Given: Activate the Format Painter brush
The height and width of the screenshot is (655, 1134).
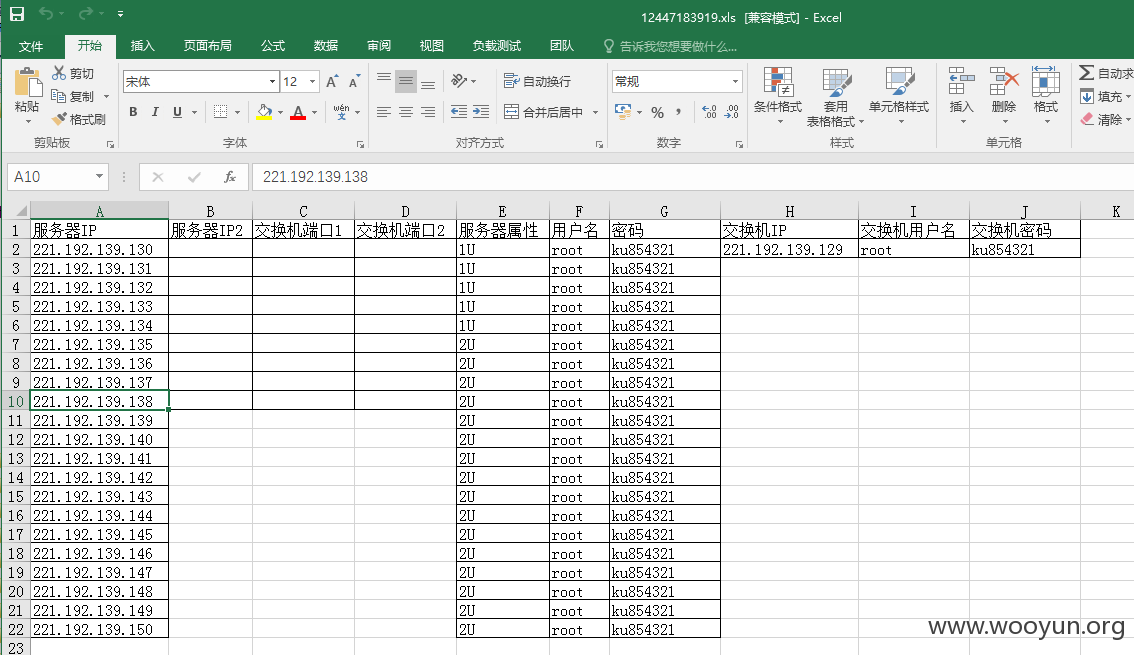Looking at the screenshot, I should [59, 119].
